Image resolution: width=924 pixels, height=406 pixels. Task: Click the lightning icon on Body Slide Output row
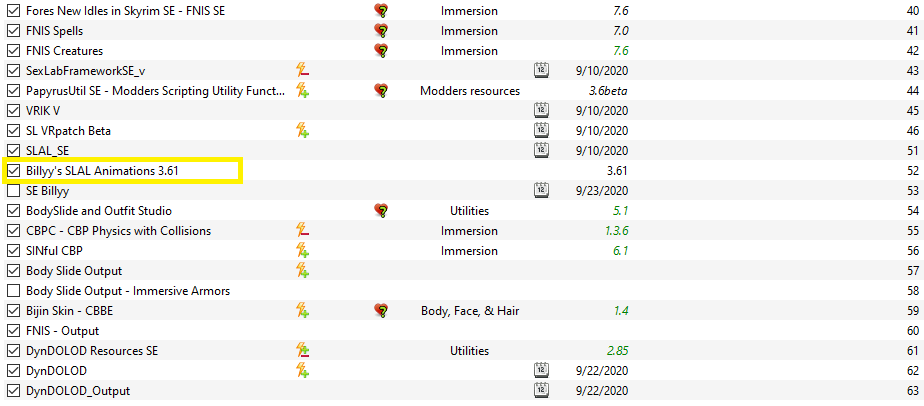pos(303,271)
